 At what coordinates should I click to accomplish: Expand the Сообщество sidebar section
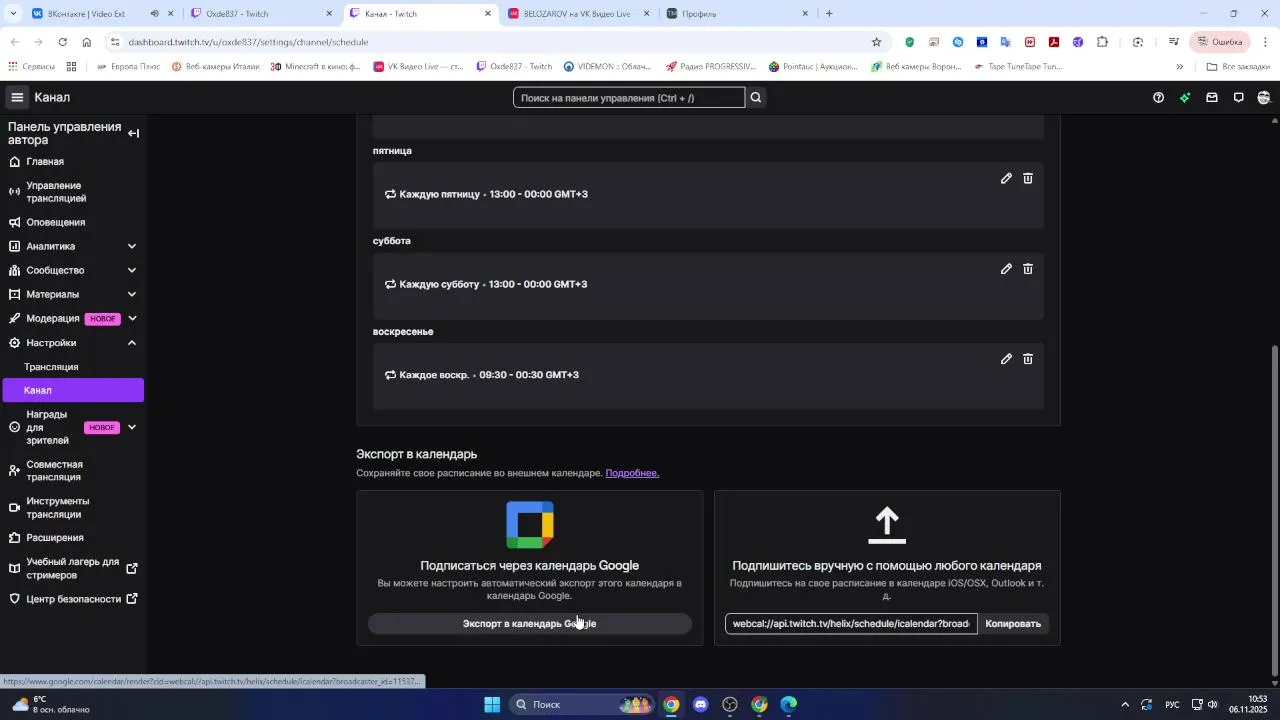(132, 270)
